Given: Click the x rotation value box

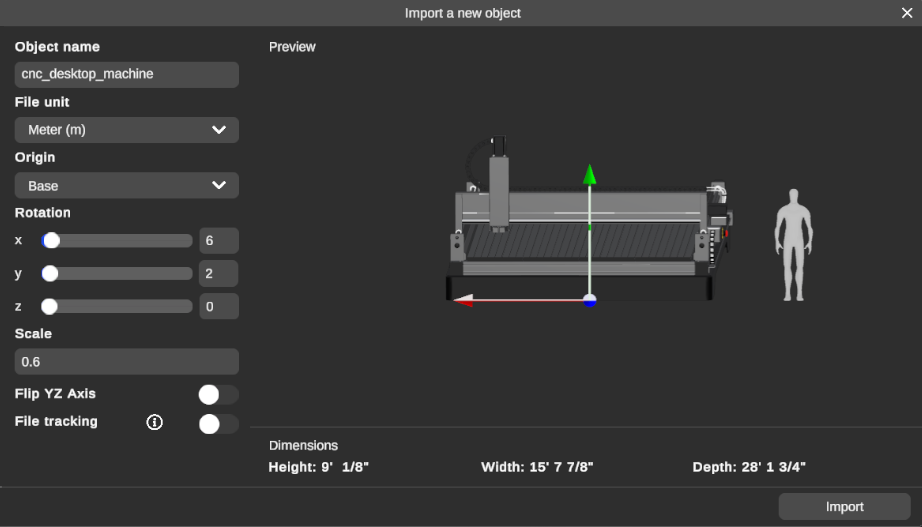Looking at the screenshot, I should pyautogui.click(x=218, y=241).
